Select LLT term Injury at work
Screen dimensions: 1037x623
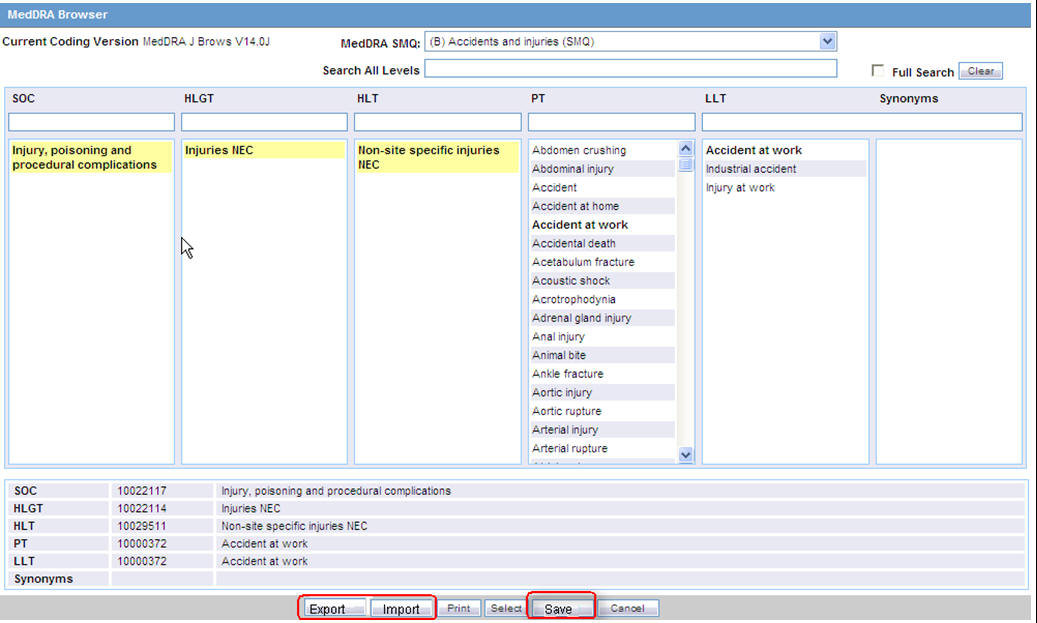click(x=785, y=187)
